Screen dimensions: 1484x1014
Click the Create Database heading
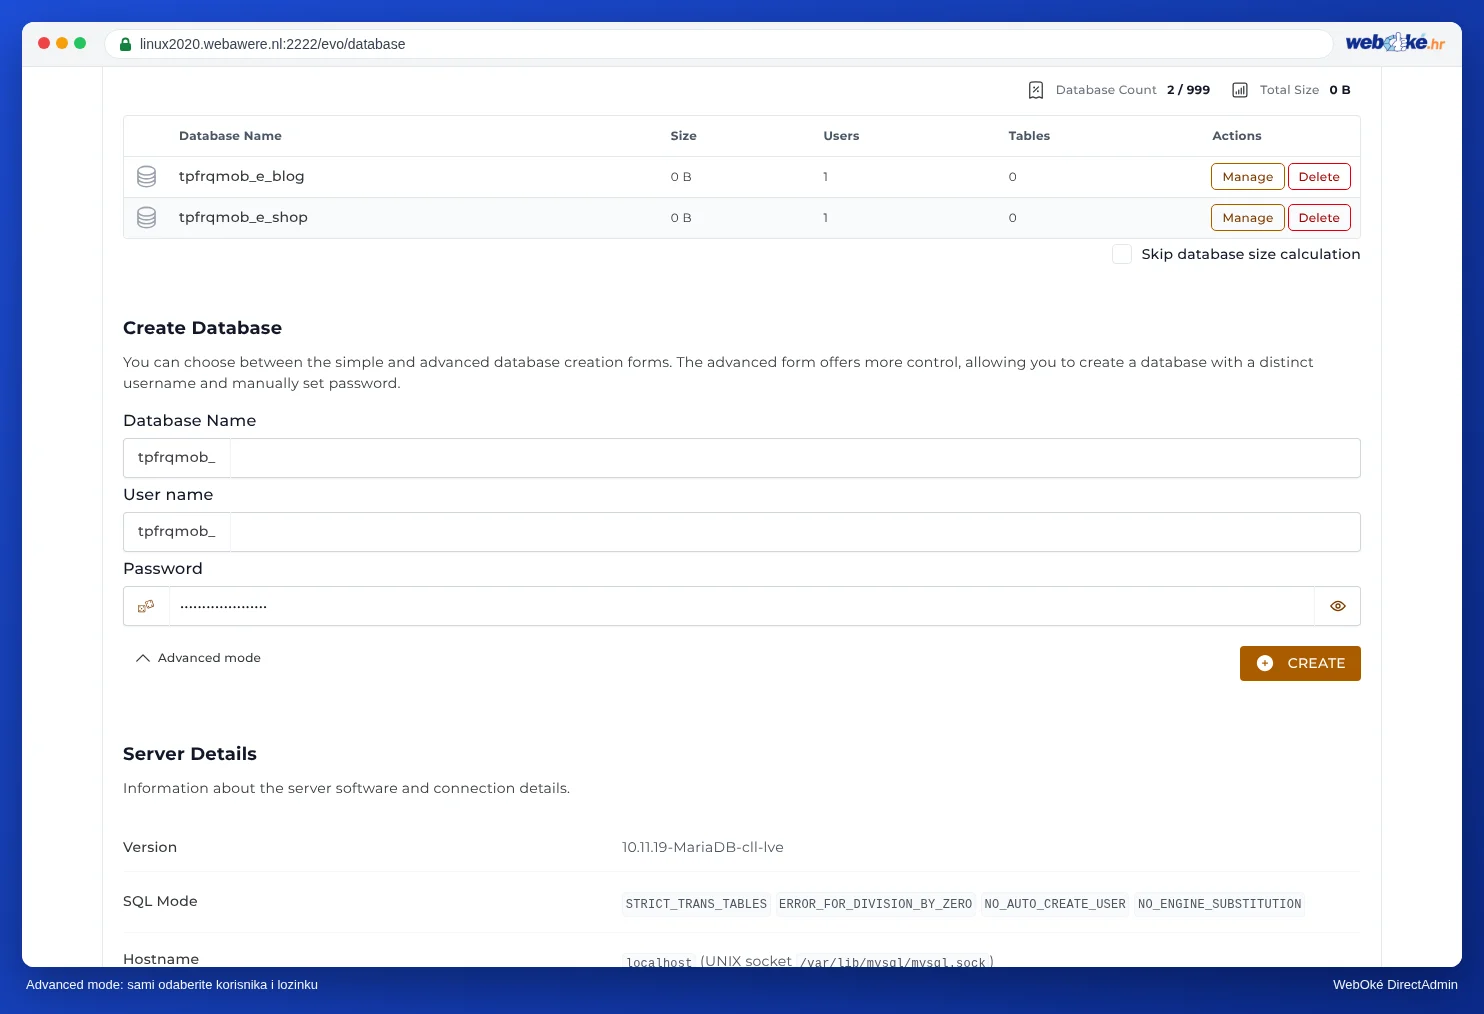[x=202, y=328]
